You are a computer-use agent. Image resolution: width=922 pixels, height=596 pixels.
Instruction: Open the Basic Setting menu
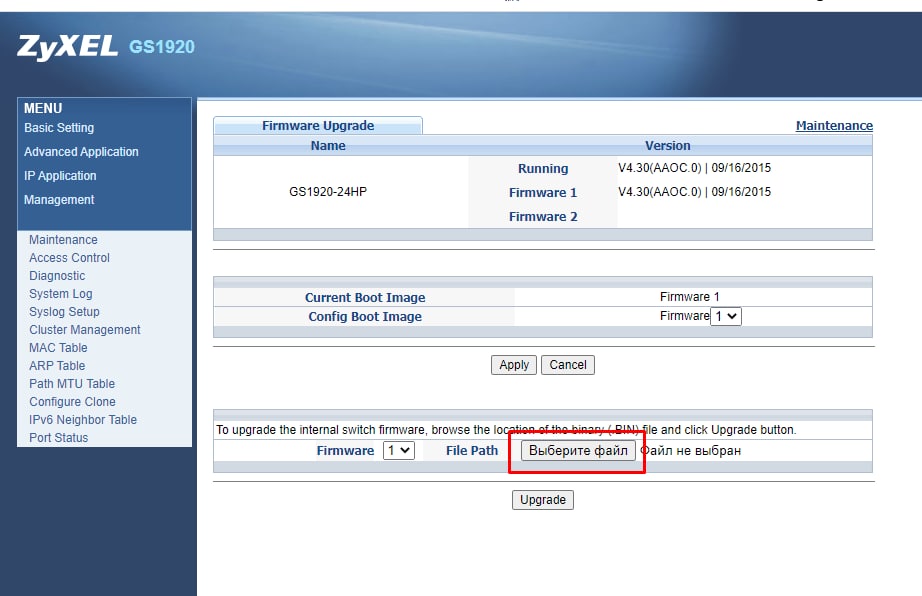59,128
